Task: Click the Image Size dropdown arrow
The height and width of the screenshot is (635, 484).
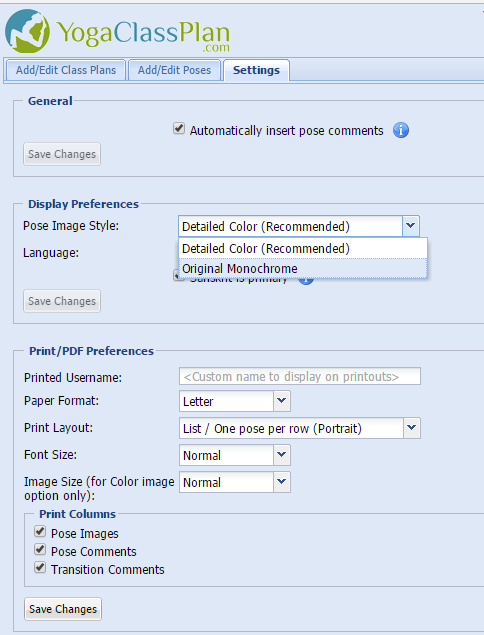Action: [282, 482]
